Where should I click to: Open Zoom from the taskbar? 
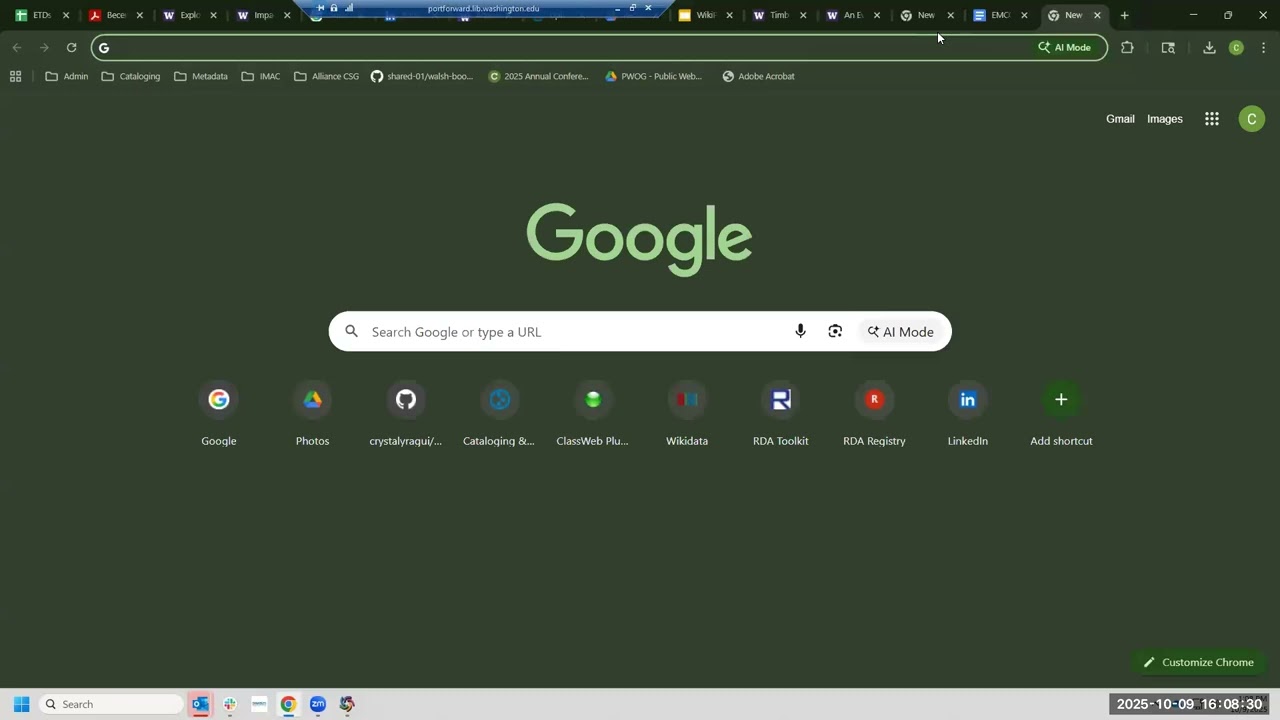(317, 704)
